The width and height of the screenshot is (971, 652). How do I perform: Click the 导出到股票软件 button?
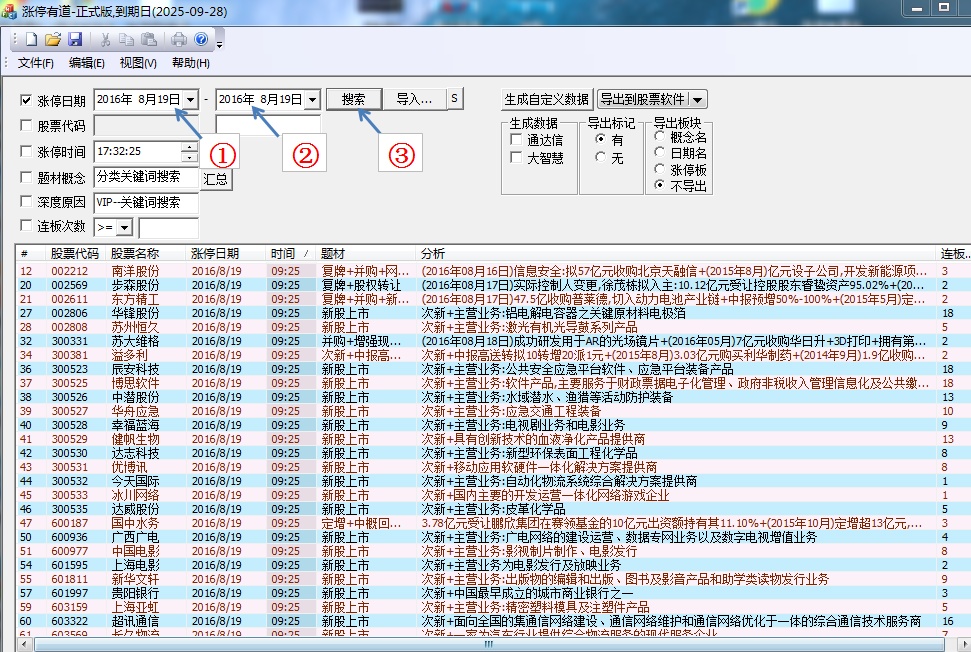click(x=643, y=100)
